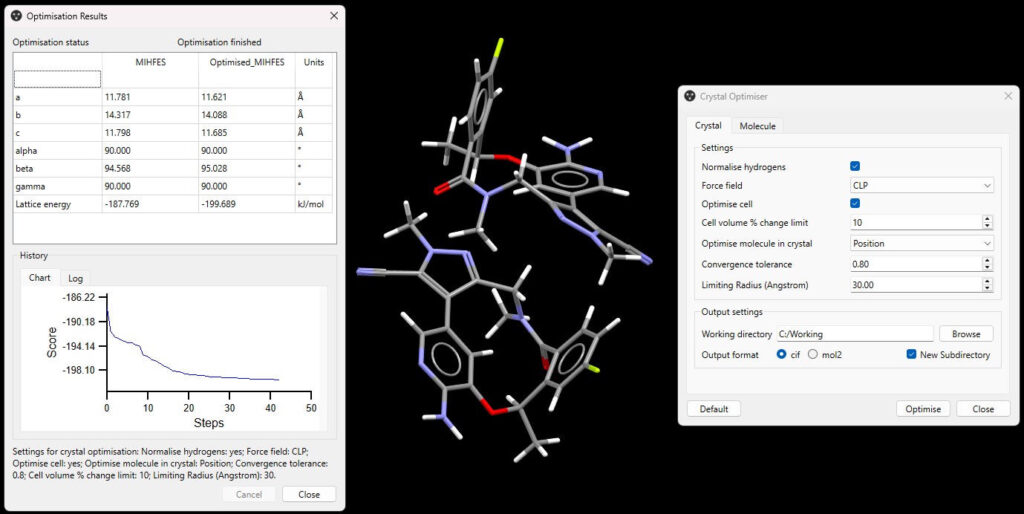1024x514 pixels.
Task: Close the Crystal Optimiser dialog with X
Action: click(x=1007, y=96)
